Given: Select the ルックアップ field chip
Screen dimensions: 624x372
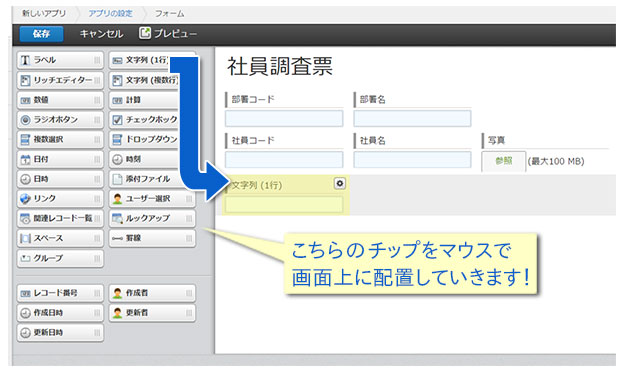Looking at the screenshot, I should click(152, 218).
